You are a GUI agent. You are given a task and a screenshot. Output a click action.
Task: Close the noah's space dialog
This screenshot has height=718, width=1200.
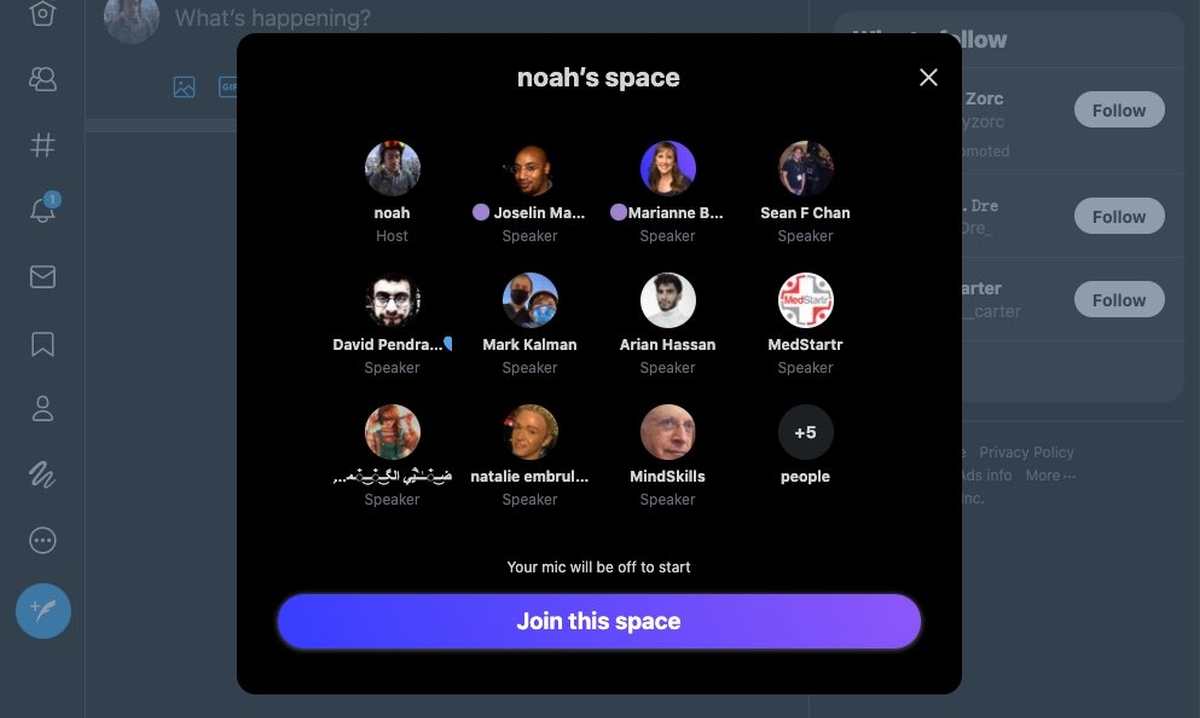[928, 78]
